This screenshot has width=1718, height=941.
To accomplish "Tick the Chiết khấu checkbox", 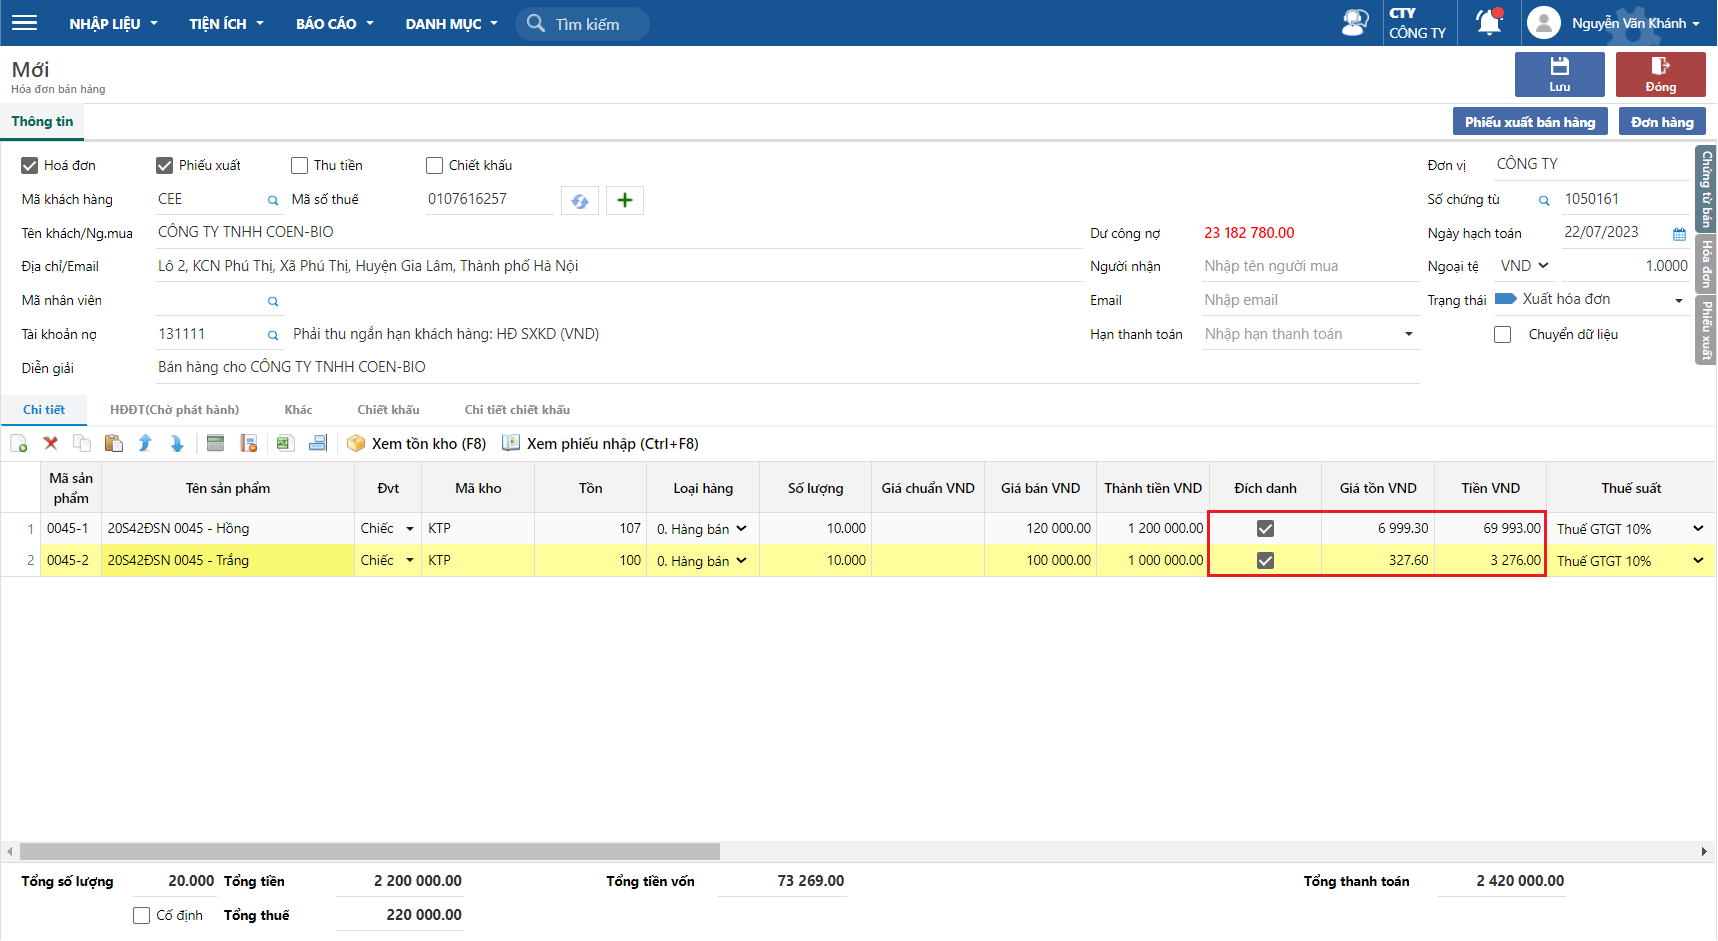I will [x=434, y=166].
